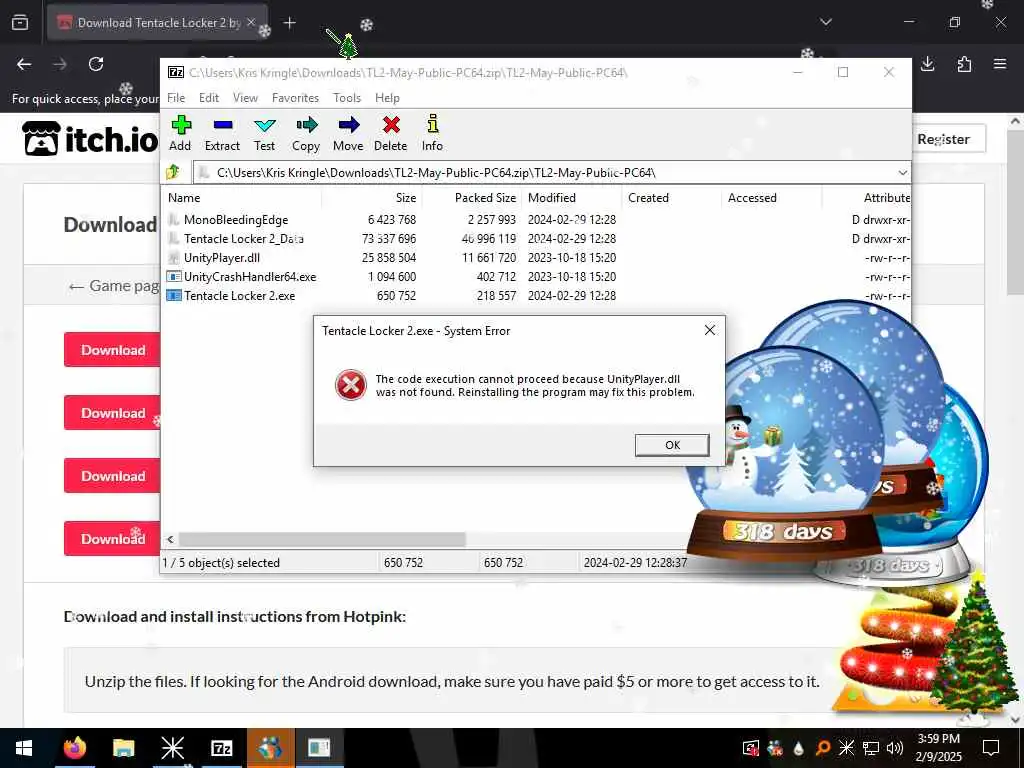Click the second Download button on itch.io
Viewport: 1024px width, 768px height.
pos(112,413)
